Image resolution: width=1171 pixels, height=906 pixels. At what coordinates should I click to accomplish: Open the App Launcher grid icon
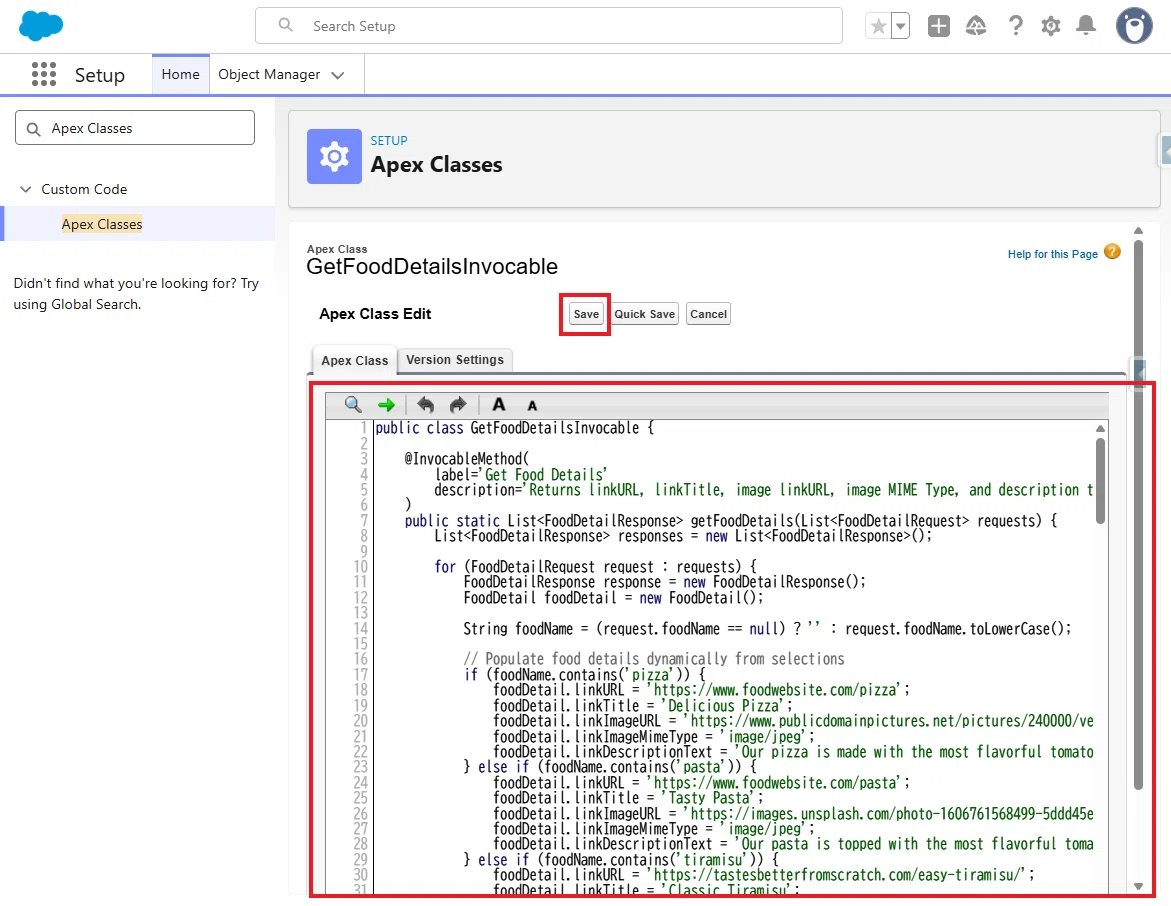point(44,74)
